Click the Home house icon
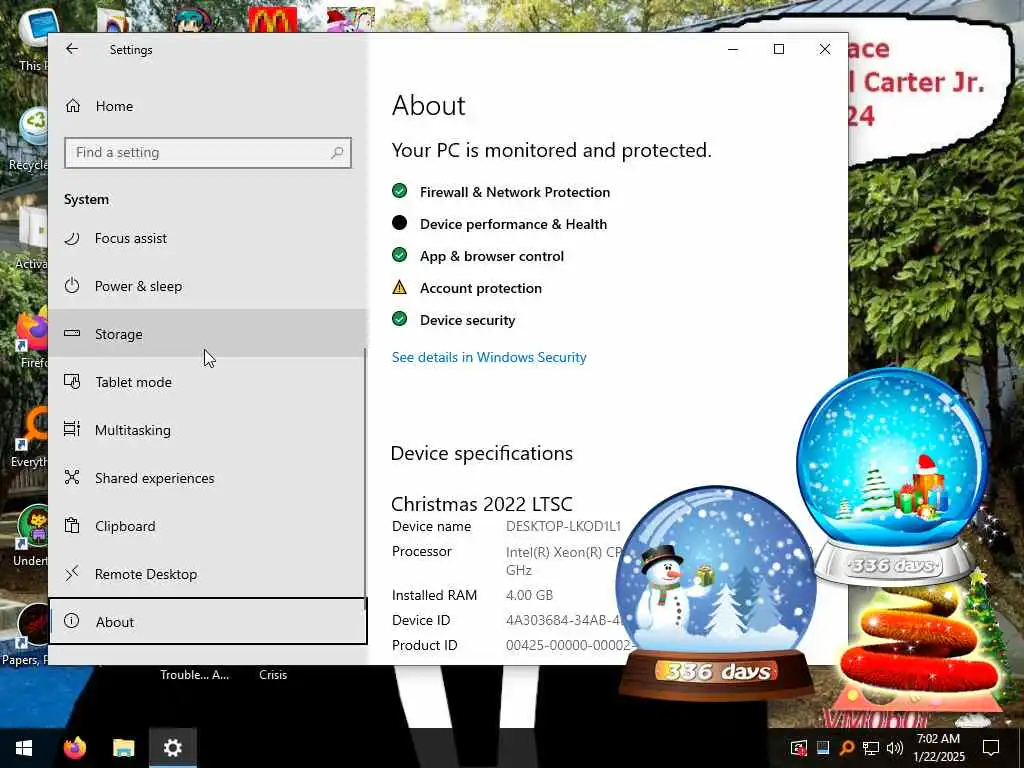 [72, 106]
